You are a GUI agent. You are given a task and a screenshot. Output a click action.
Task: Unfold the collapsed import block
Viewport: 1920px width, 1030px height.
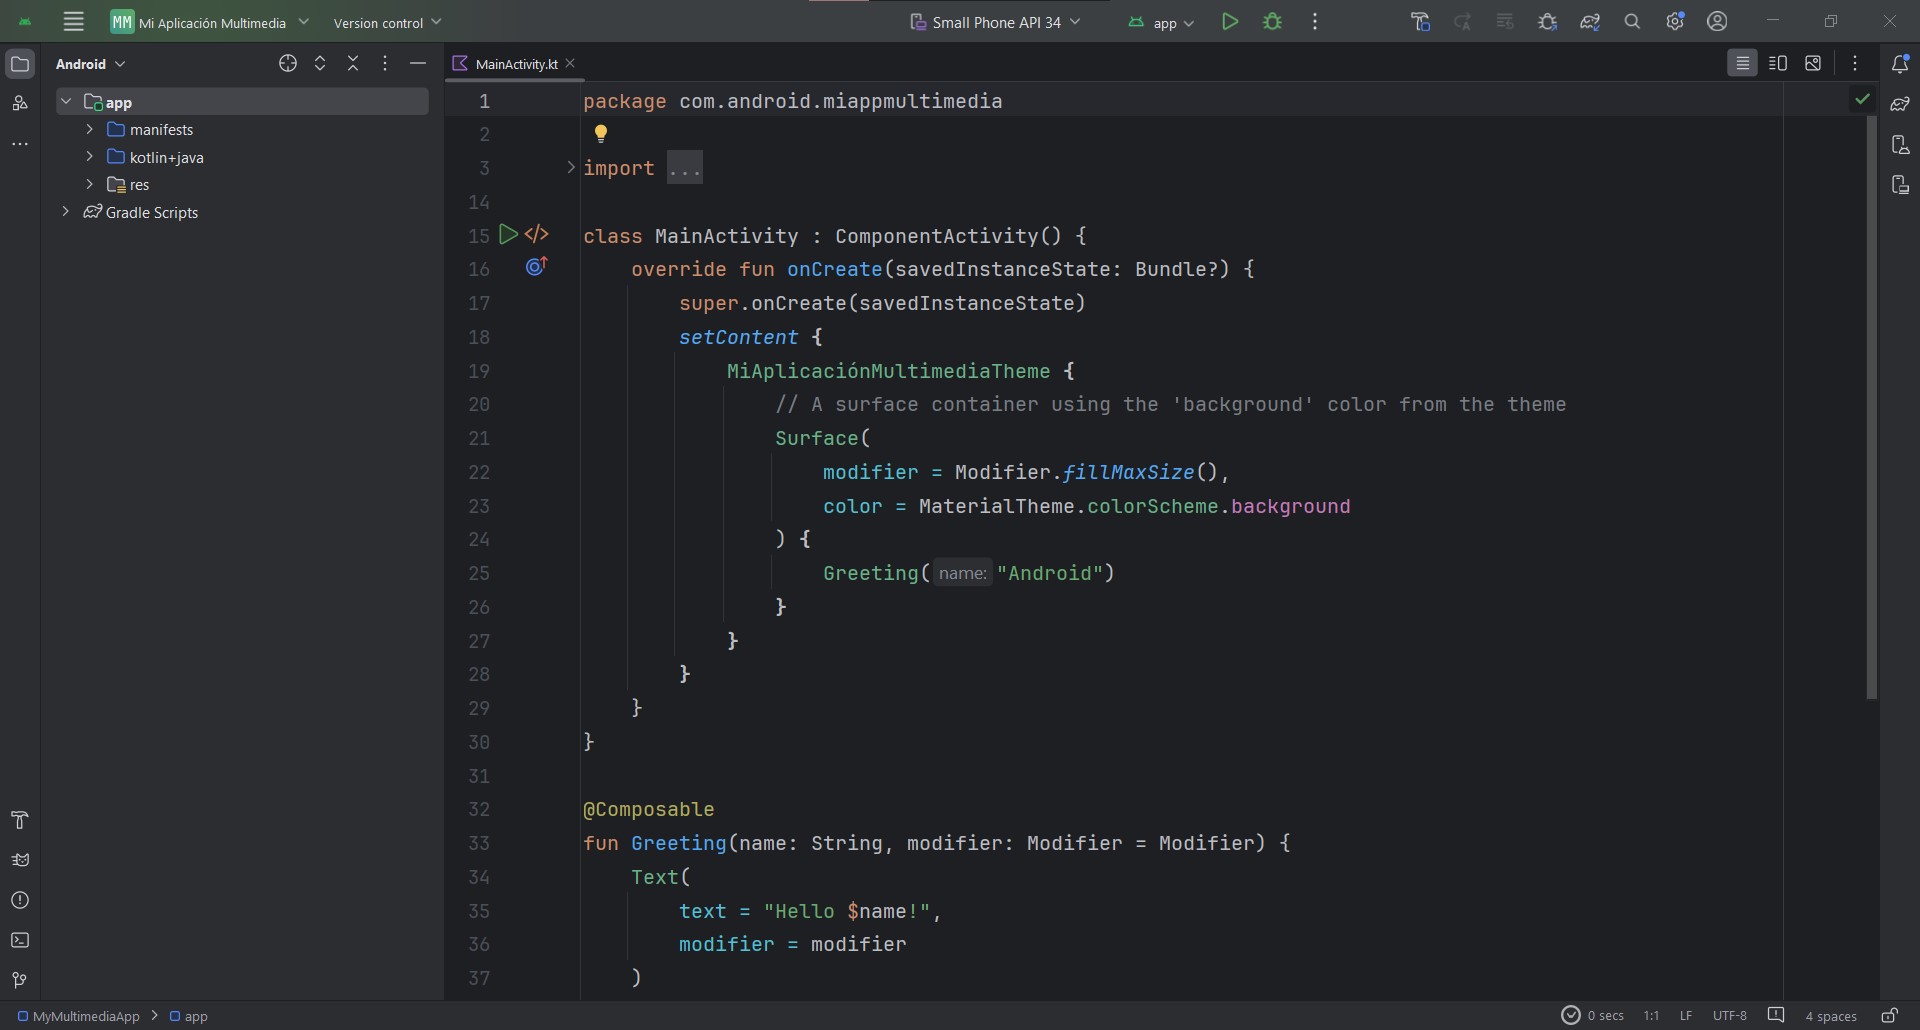[571, 168]
